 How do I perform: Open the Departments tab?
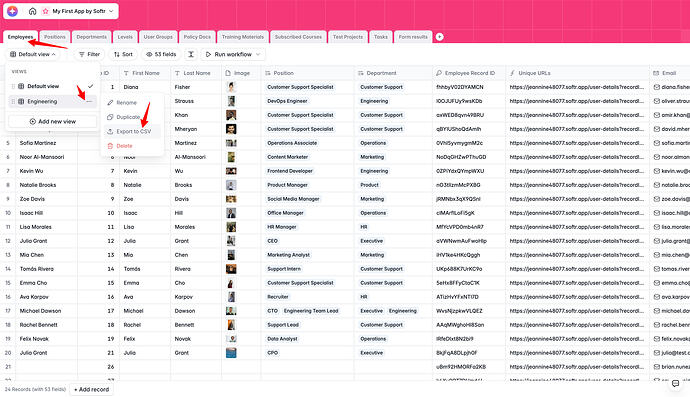(92, 37)
